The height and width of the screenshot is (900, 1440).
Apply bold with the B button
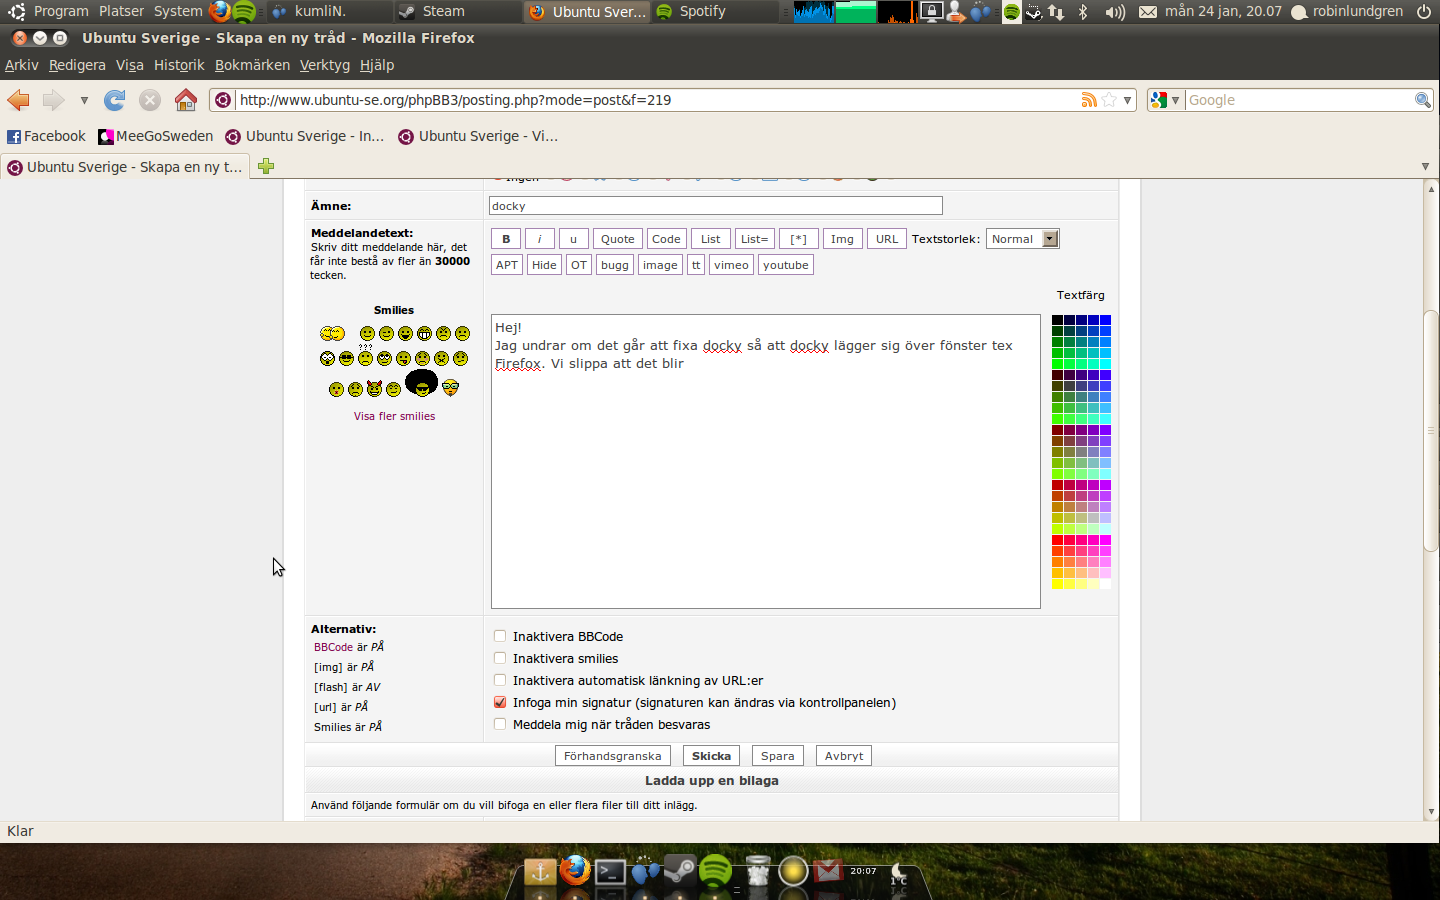(x=506, y=239)
